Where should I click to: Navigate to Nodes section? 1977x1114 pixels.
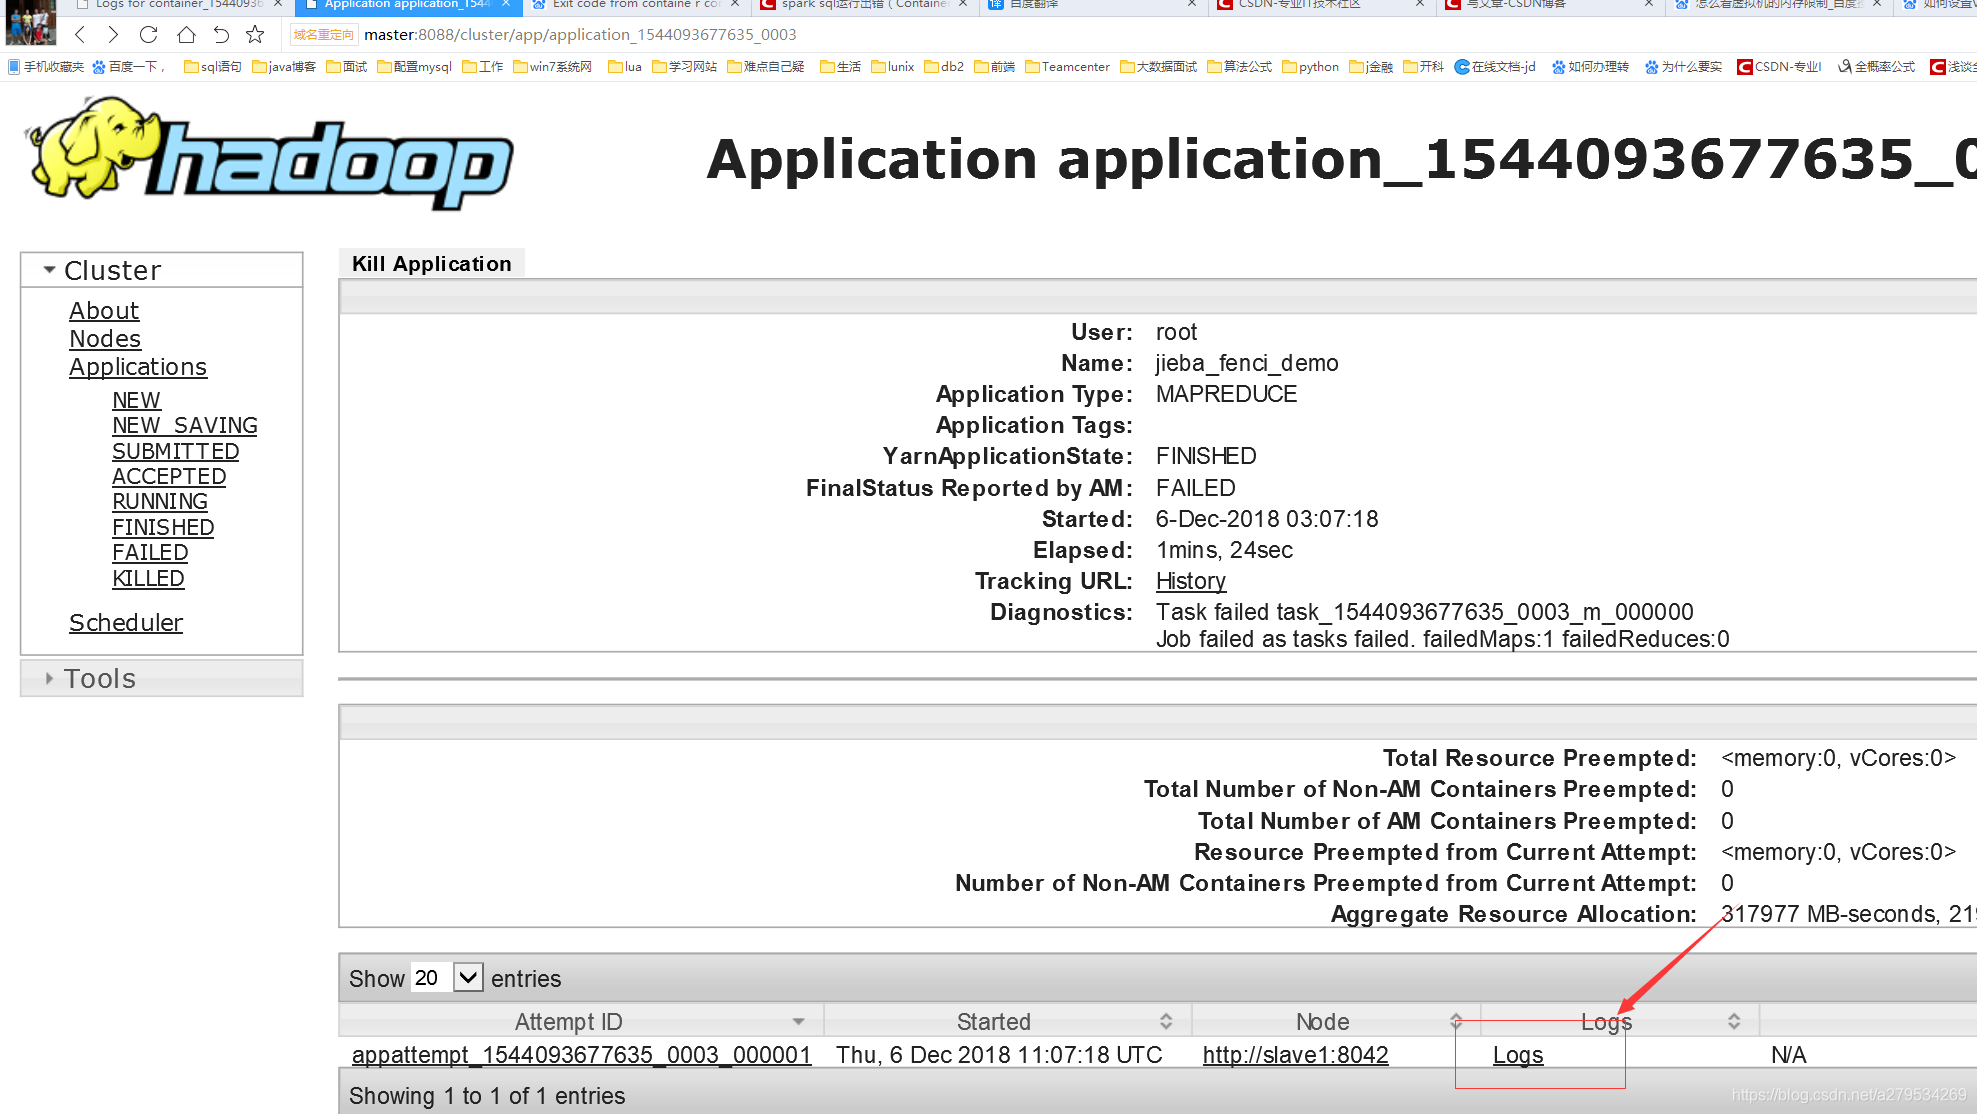103,337
